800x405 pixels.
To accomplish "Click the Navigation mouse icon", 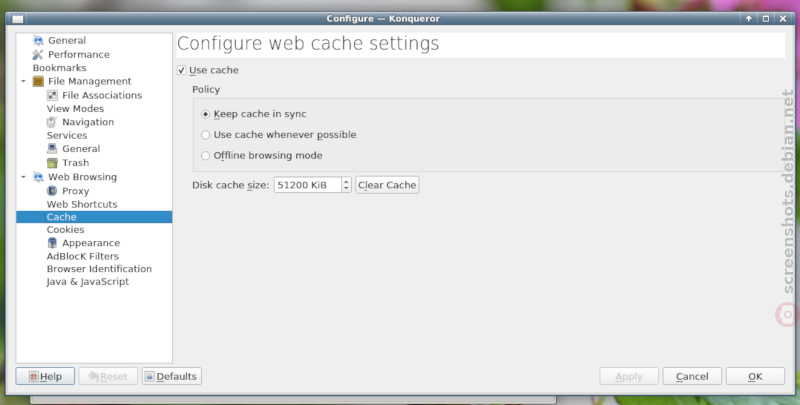I will (x=52, y=122).
